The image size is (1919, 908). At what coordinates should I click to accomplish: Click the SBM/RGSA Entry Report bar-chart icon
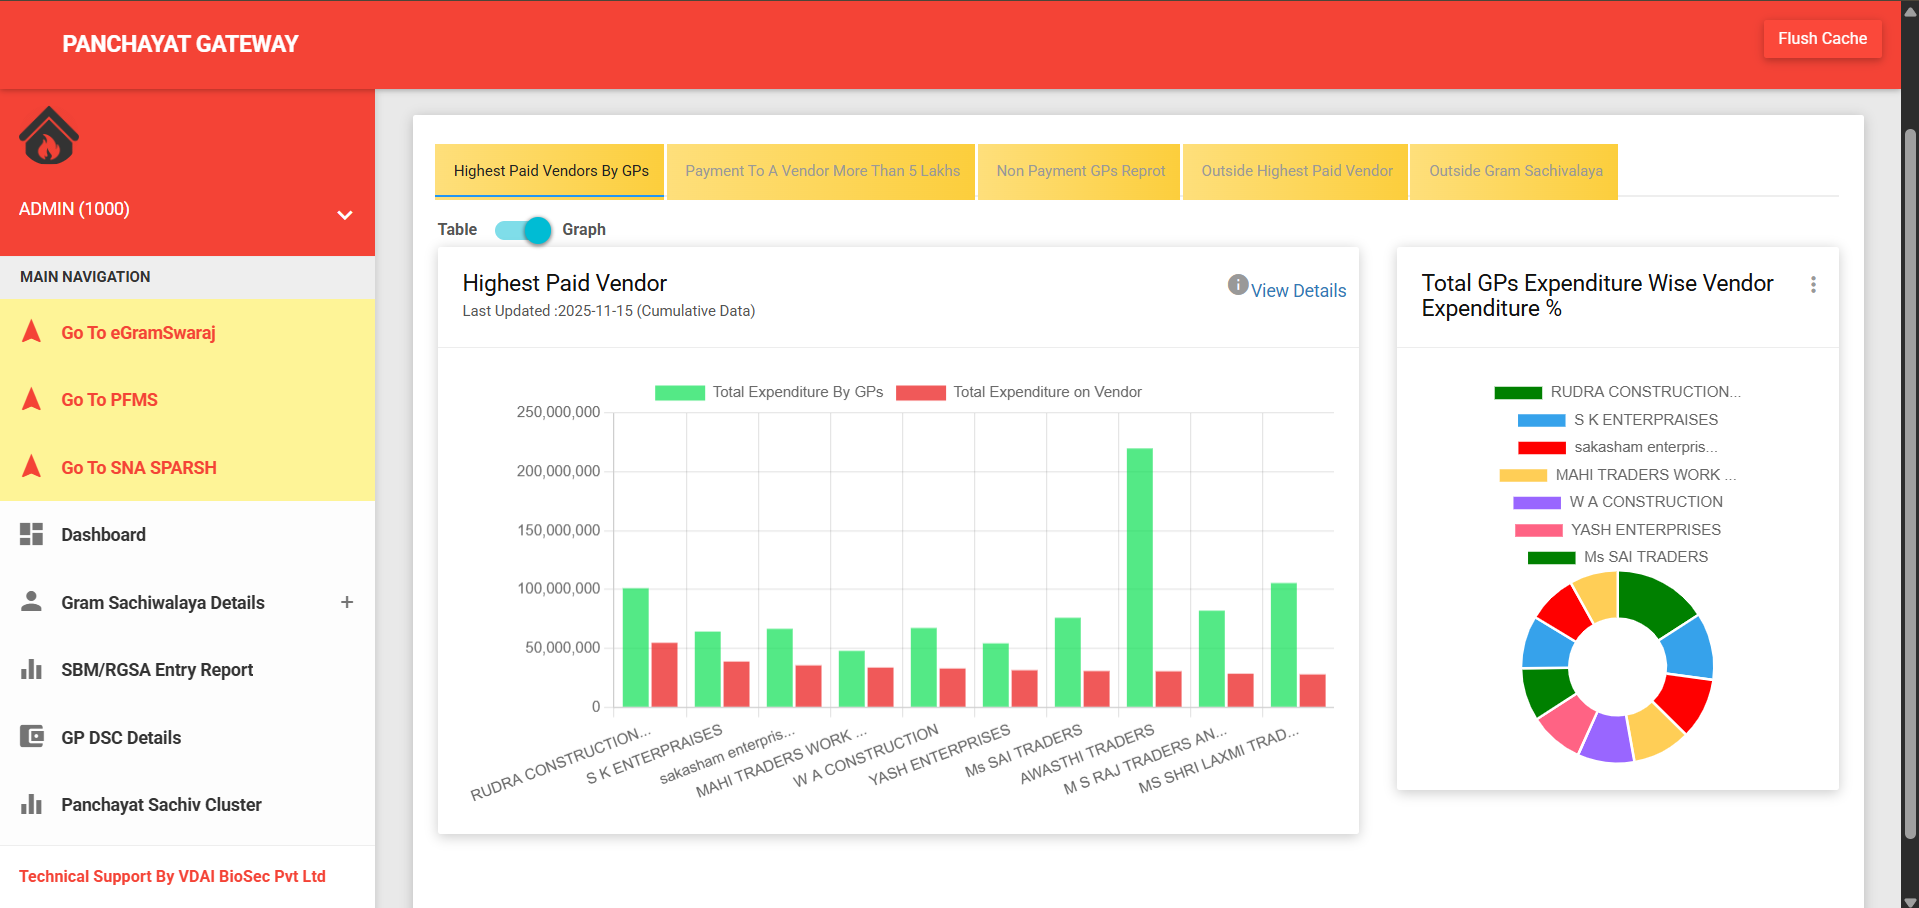click(x=32, y=669)
